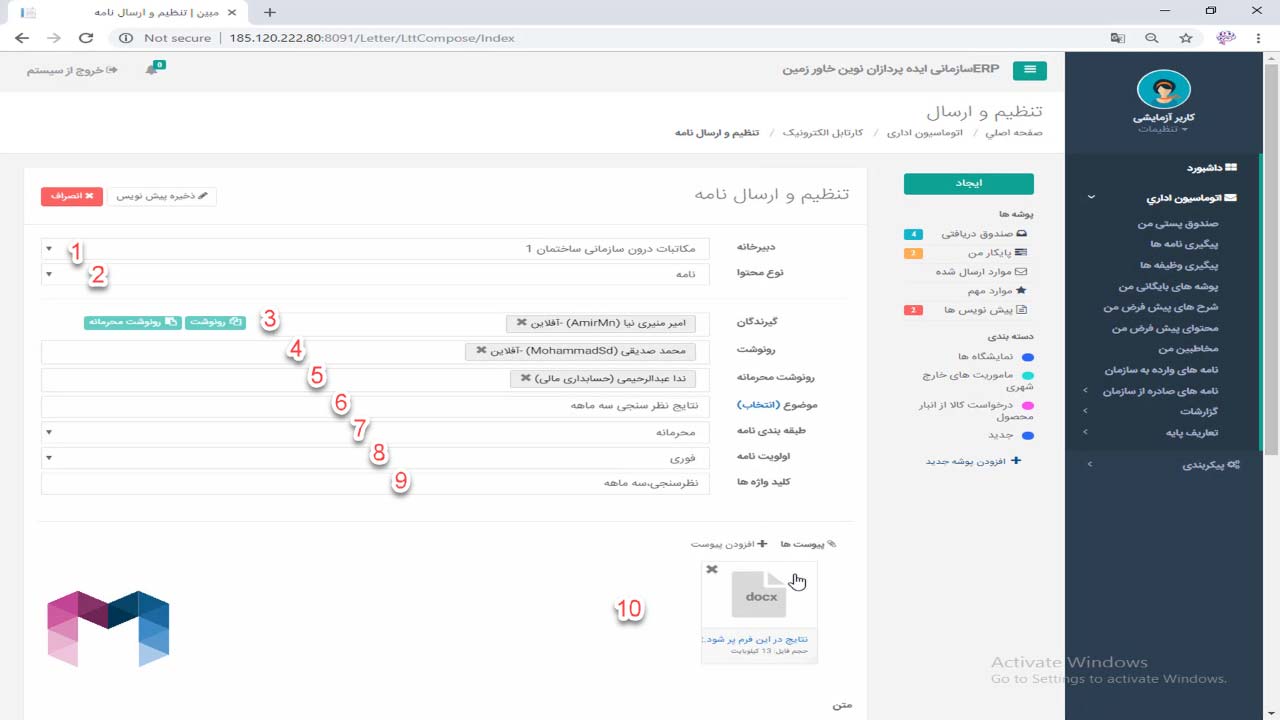The width and height of the screenshot is (1280, 720).
Task: Open صندوق پستی من in sidebar
Action: tap(1178, 224)
